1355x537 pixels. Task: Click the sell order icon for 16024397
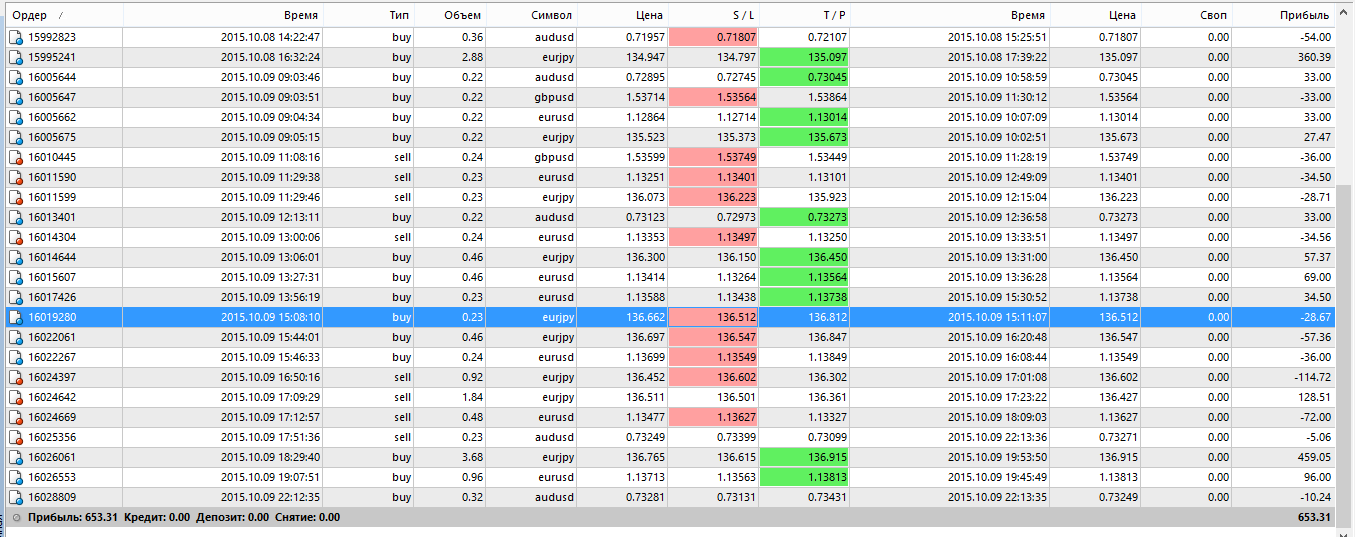pyautogui.click(x=15, y=377)
